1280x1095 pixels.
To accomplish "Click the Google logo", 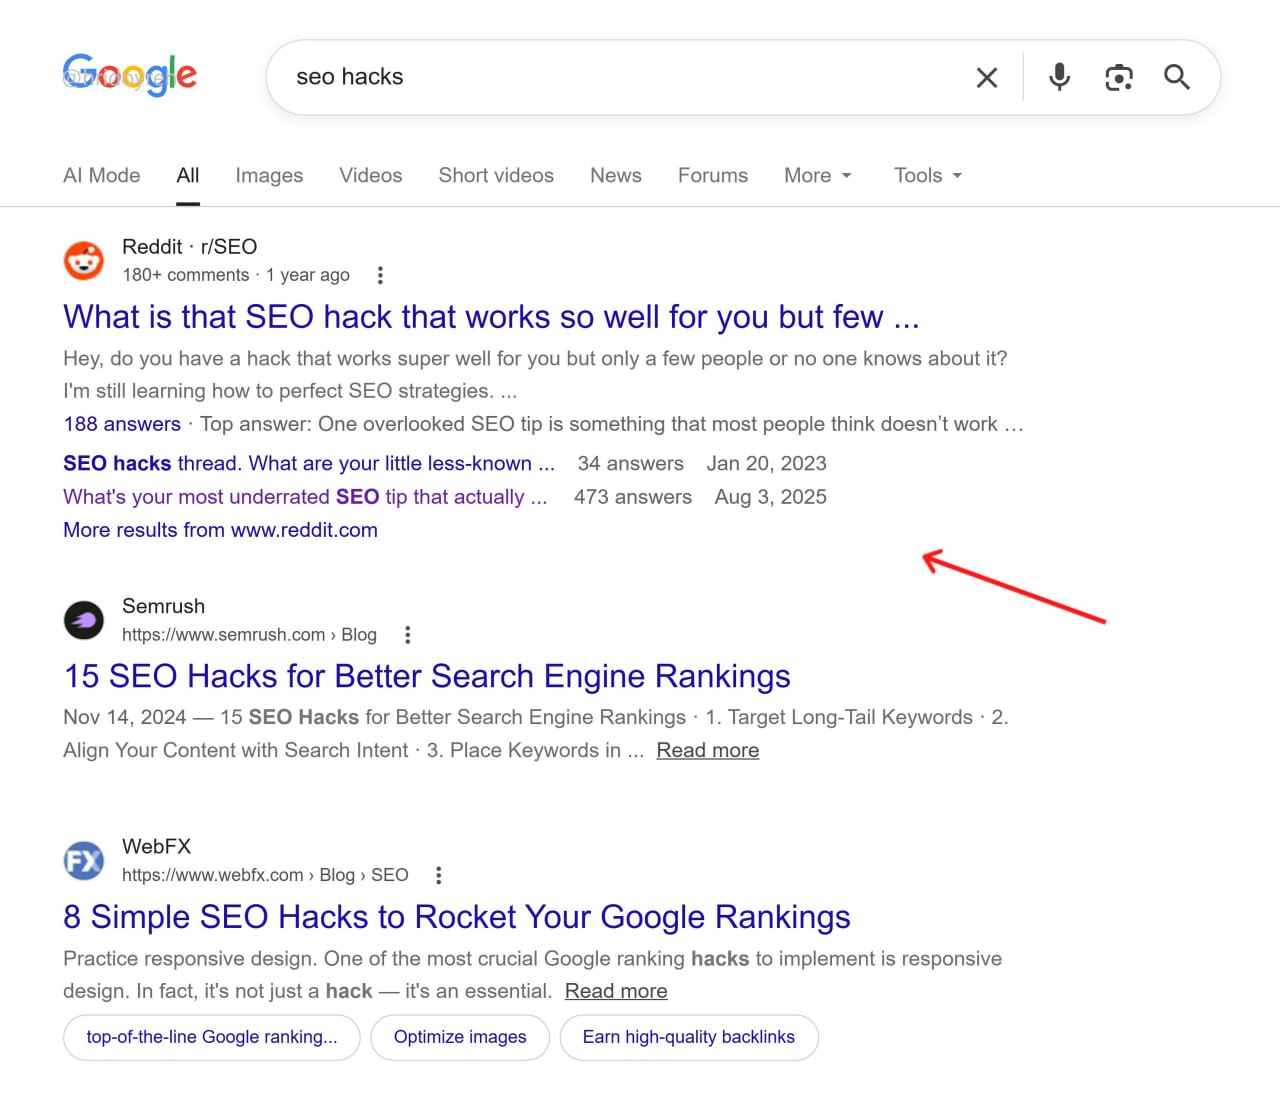I will click(130, 75).
